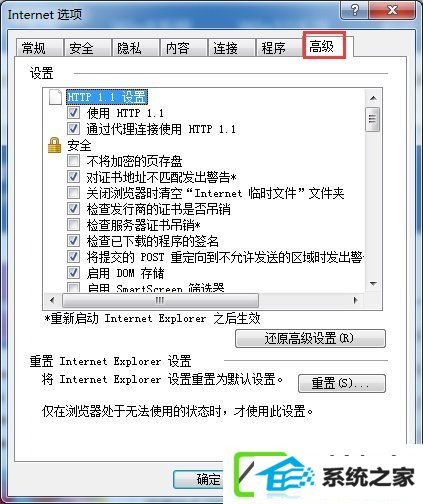Screen dimensions: 423x504
Task: Click 还原高级设置(R) button
Action: tap(310, 339)
